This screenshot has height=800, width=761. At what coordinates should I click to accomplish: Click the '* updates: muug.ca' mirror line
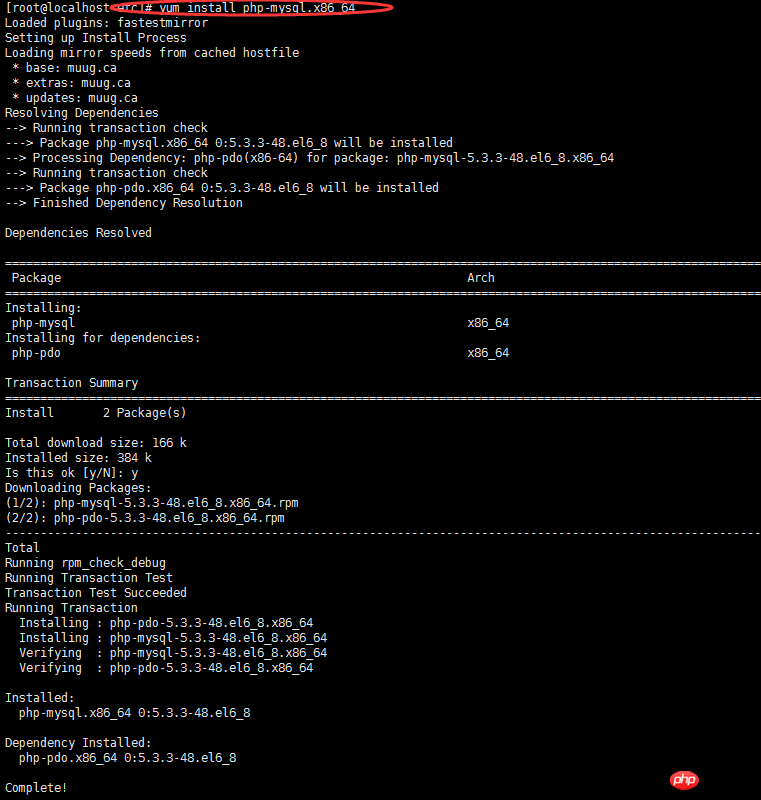(x=75, y=98)
